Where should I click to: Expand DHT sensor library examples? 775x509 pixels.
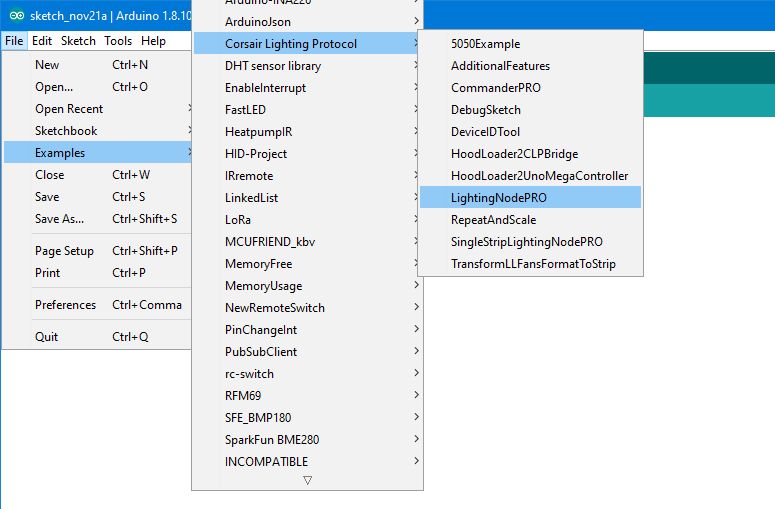pyautogui.click(x=307, y=66)
